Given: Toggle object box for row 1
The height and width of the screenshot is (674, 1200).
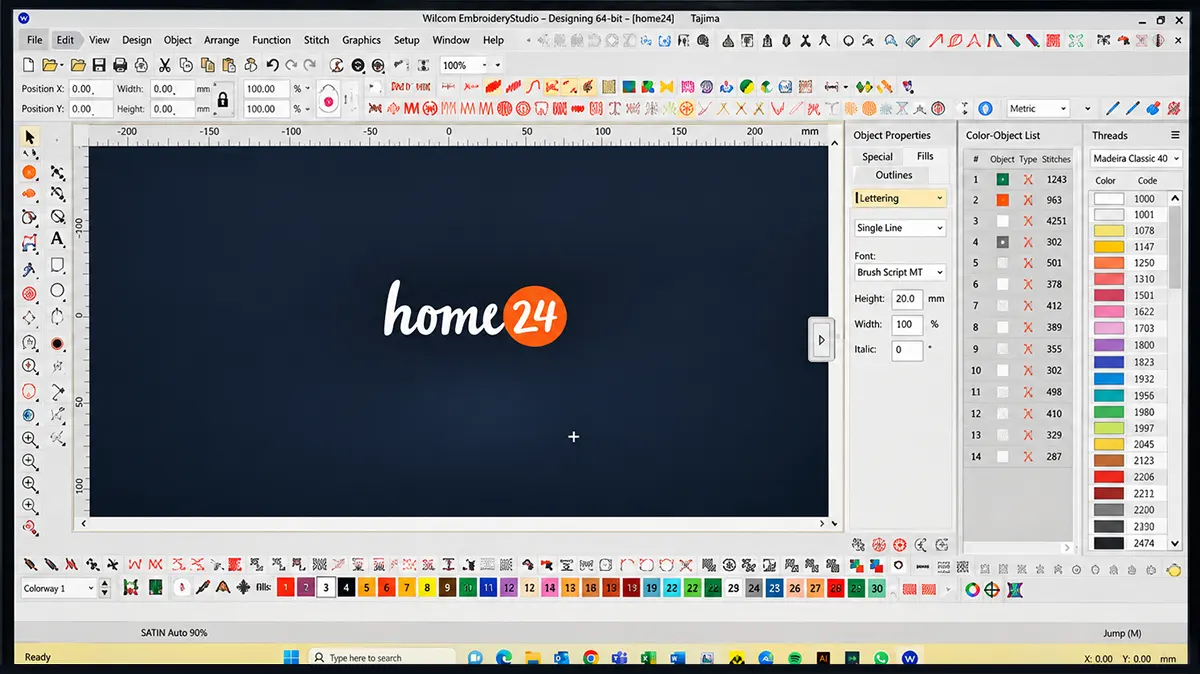Looking at the screenshot, I should point(1002,179).
